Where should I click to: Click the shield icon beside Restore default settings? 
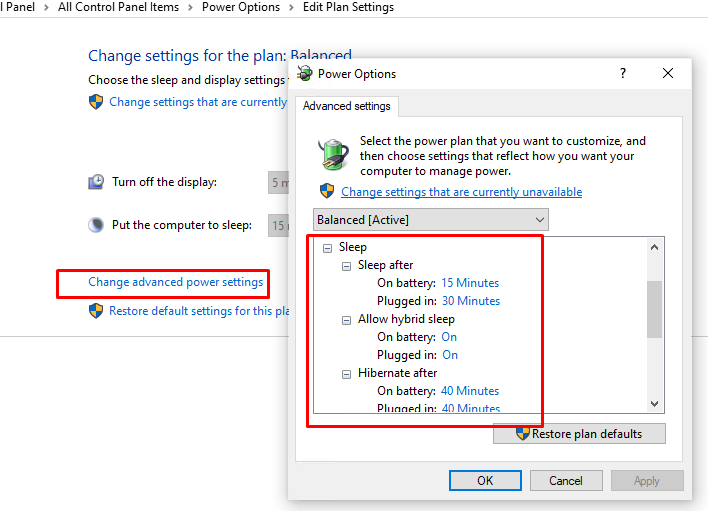[x=96, y=311]
